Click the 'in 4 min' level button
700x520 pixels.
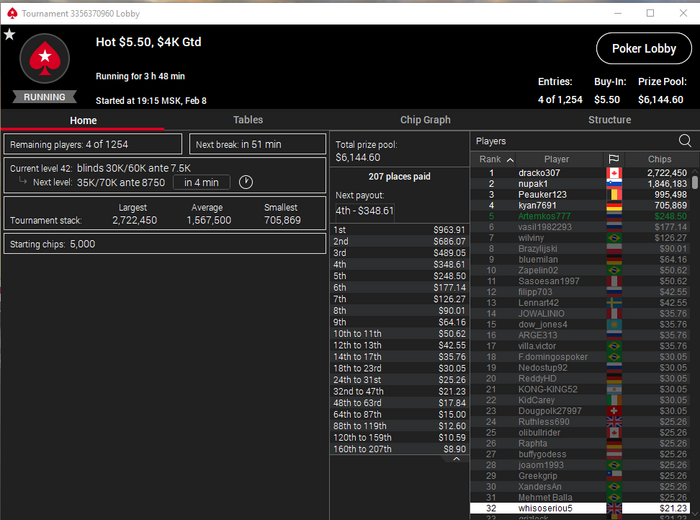click(201, 182)
